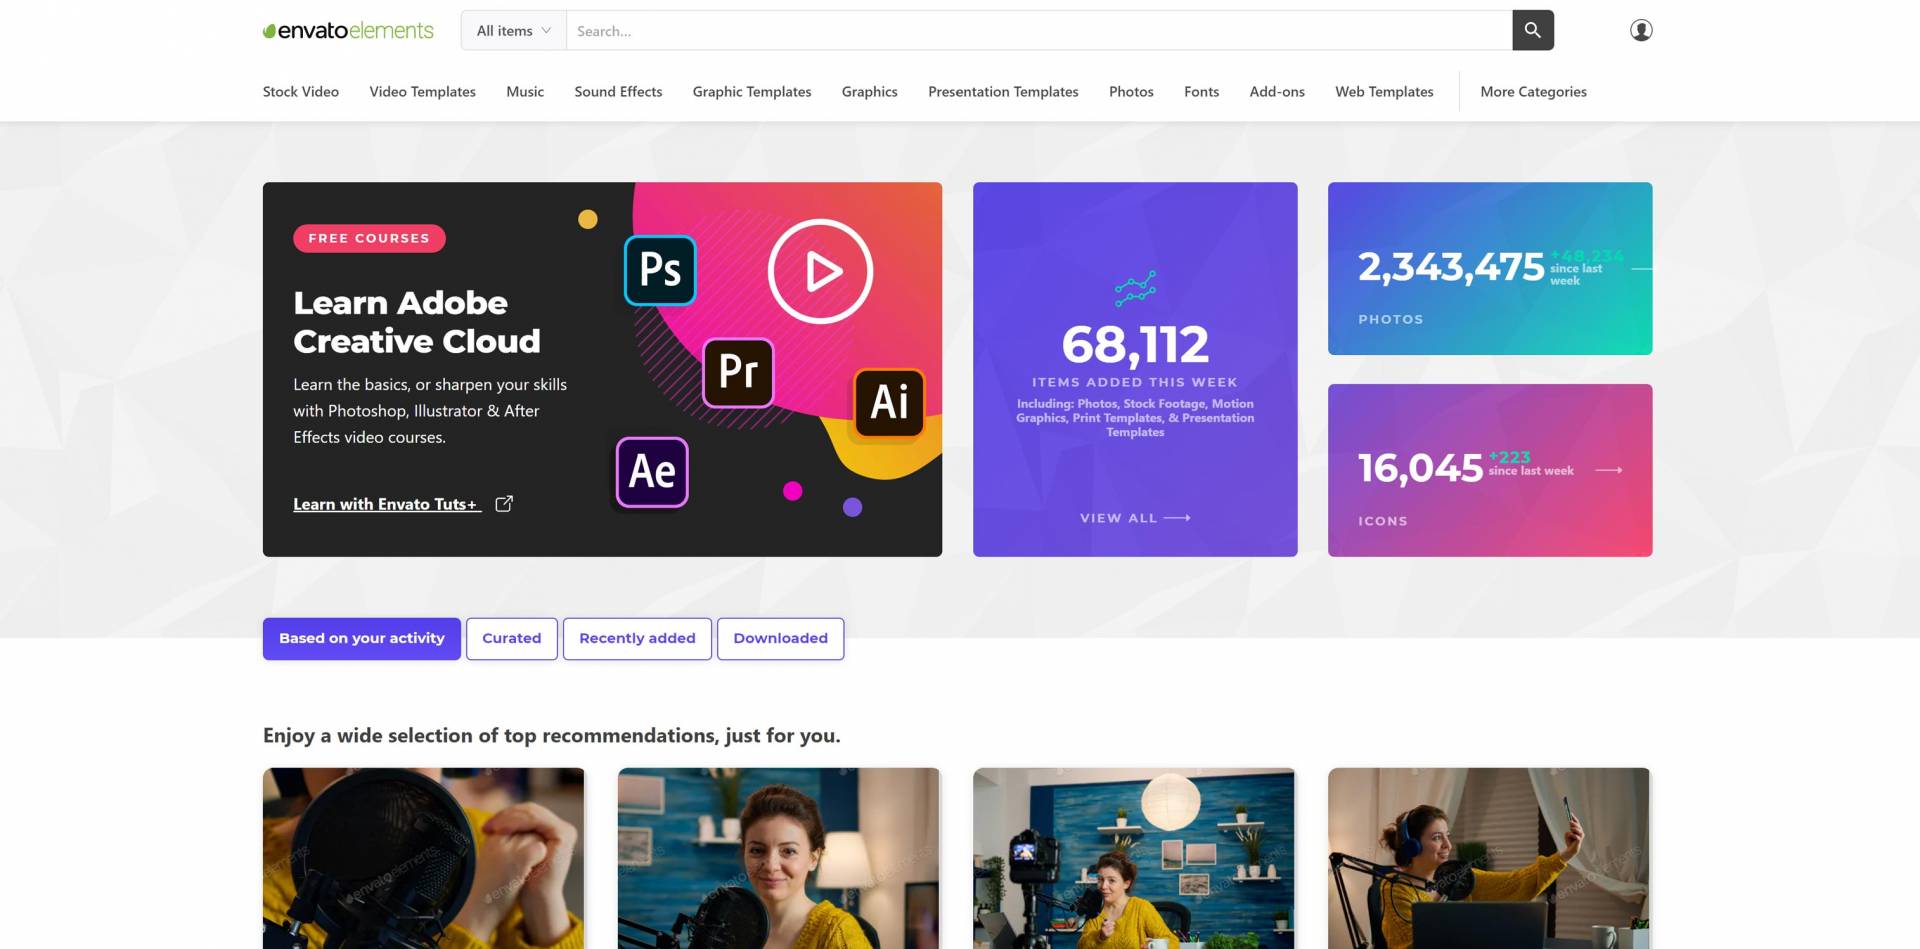Click the After Effects Ae icon
The width and height of the screenshot is (1920, 949).
point(652,472)
